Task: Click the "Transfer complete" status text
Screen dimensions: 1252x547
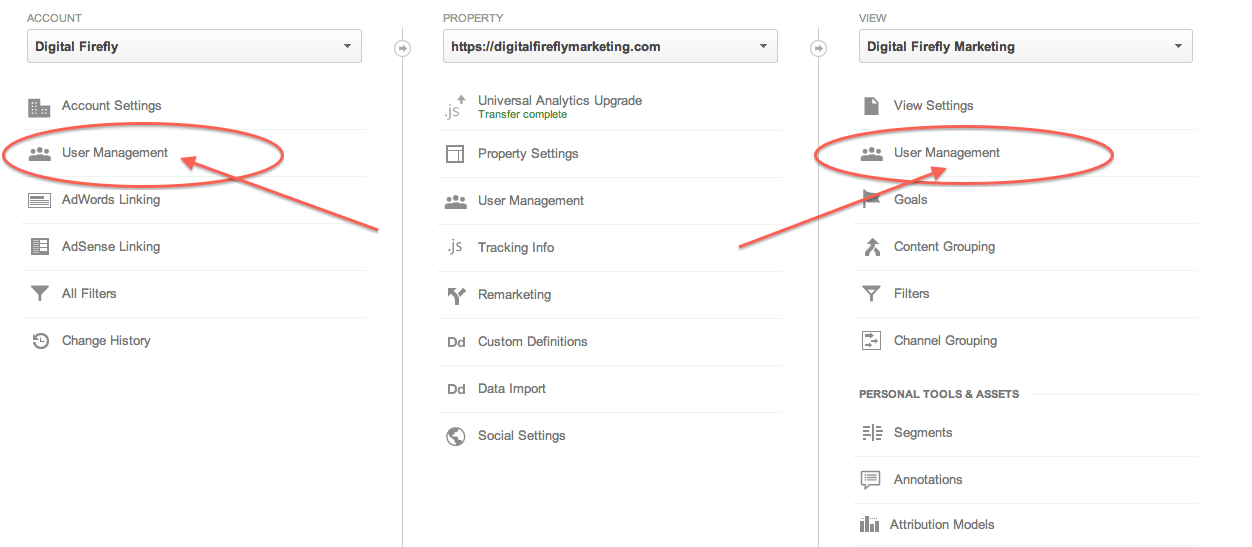Action: click(x=522, y=115)
